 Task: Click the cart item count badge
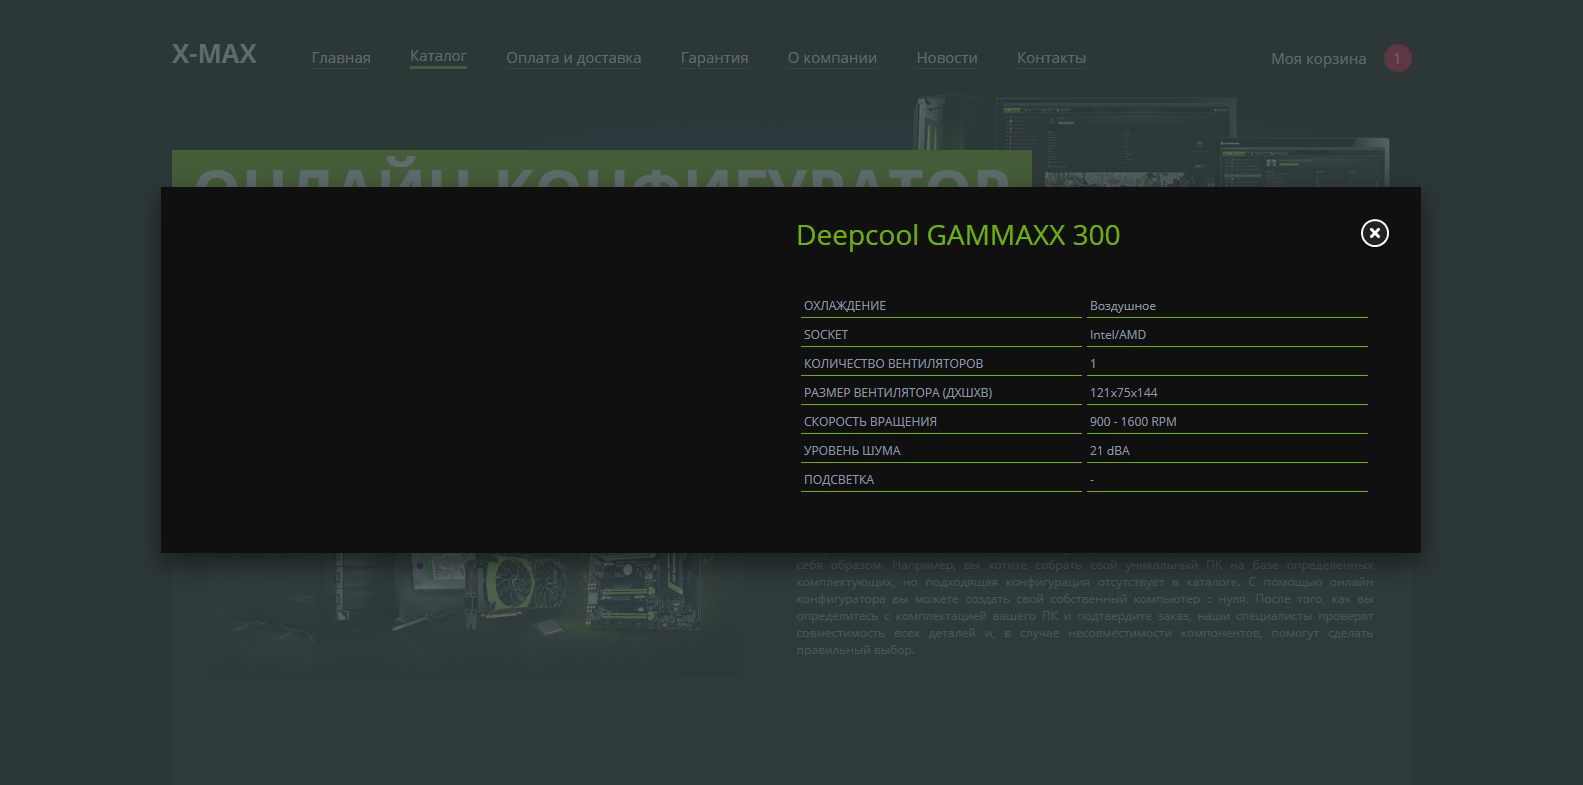point(1397,58)
